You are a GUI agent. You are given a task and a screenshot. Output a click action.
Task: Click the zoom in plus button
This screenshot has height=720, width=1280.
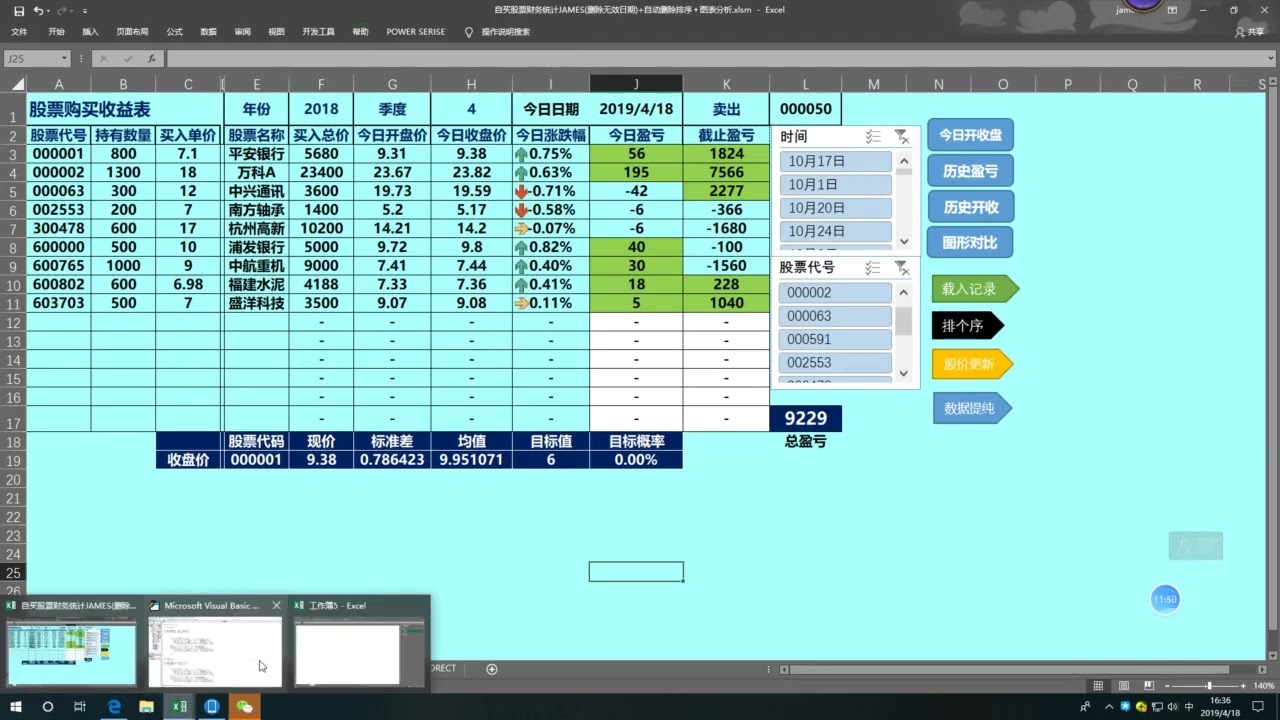(x=1243, y=686)
